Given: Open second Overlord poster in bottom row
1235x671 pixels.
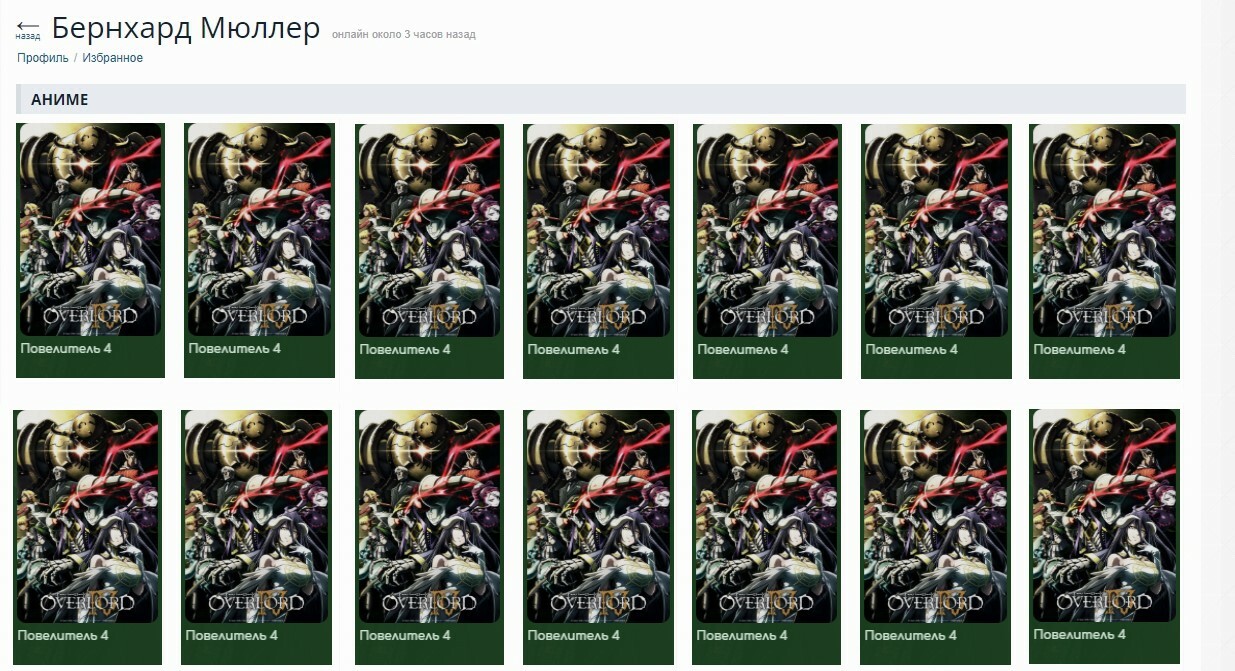Looking at the screenshot, I should click(256, 516).
